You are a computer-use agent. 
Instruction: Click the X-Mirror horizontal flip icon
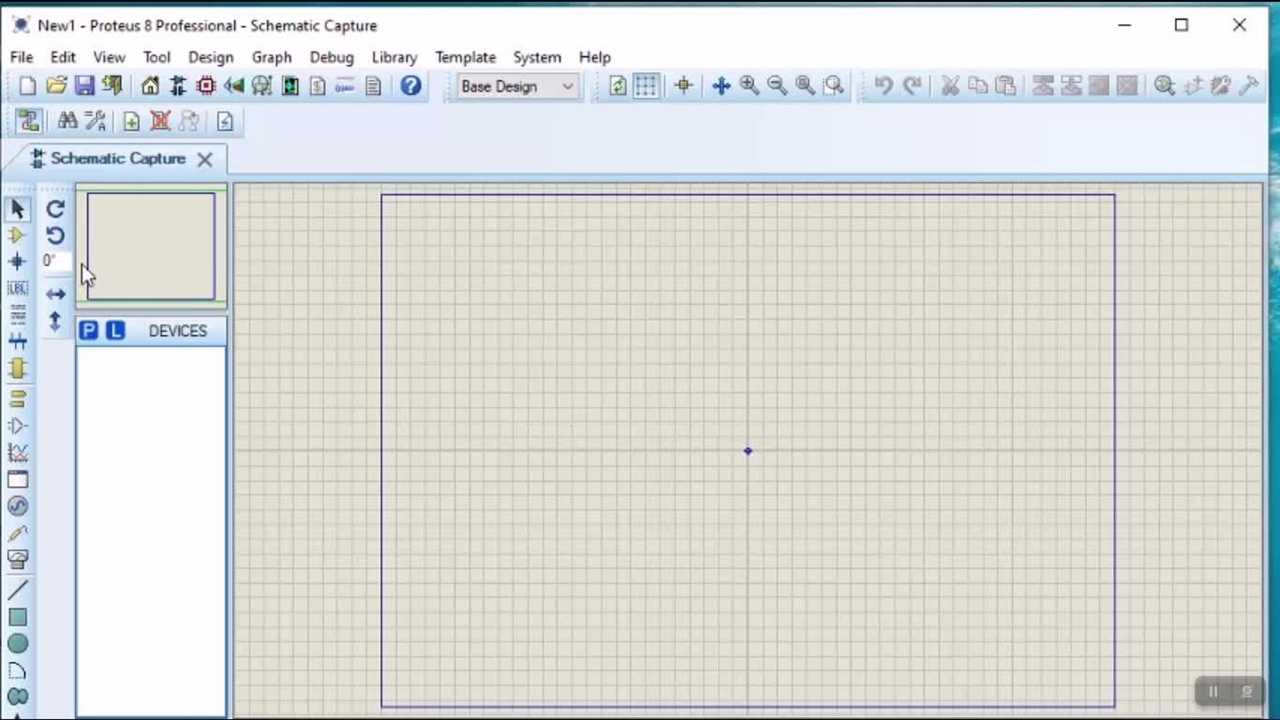[55, 294]
